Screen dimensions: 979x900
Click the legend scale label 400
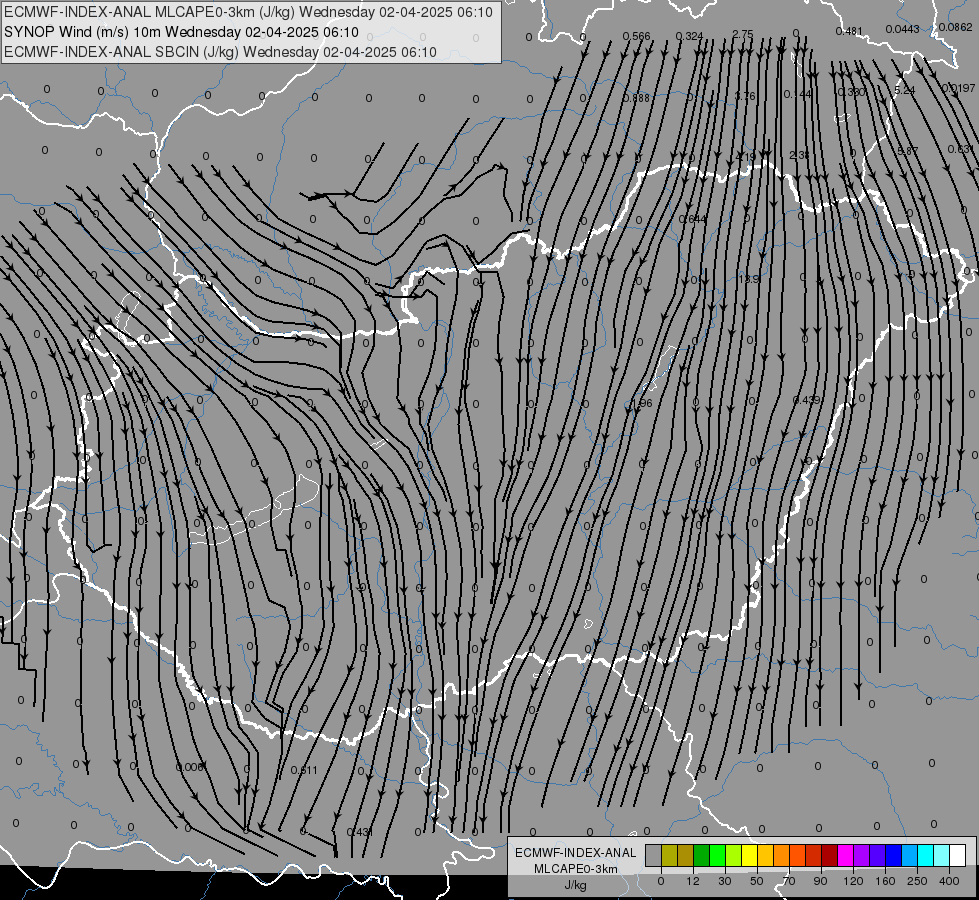pyautogui.click(x=950, y=881)
